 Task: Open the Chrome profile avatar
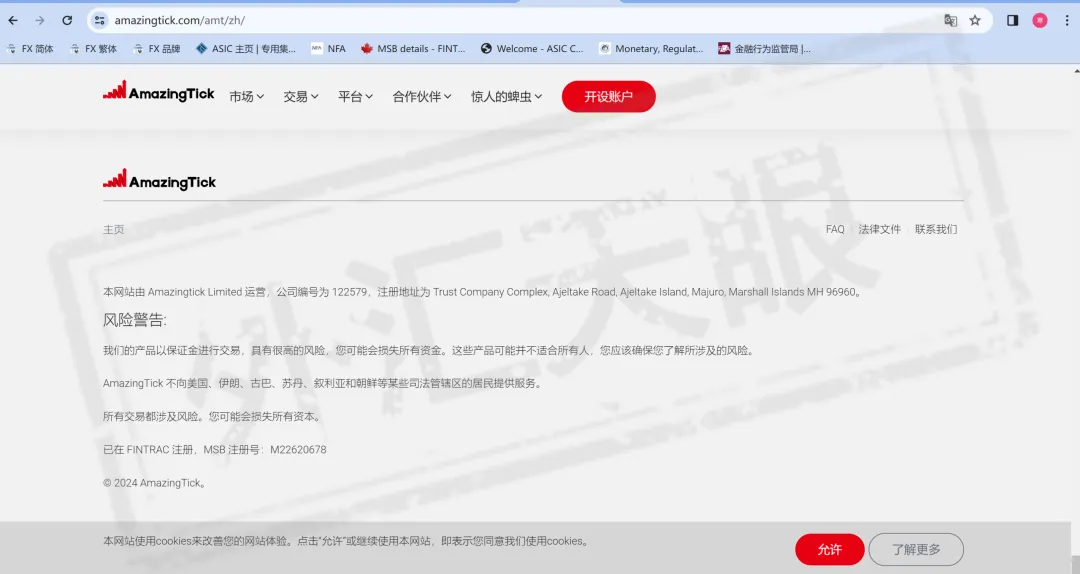[1040, 21]
